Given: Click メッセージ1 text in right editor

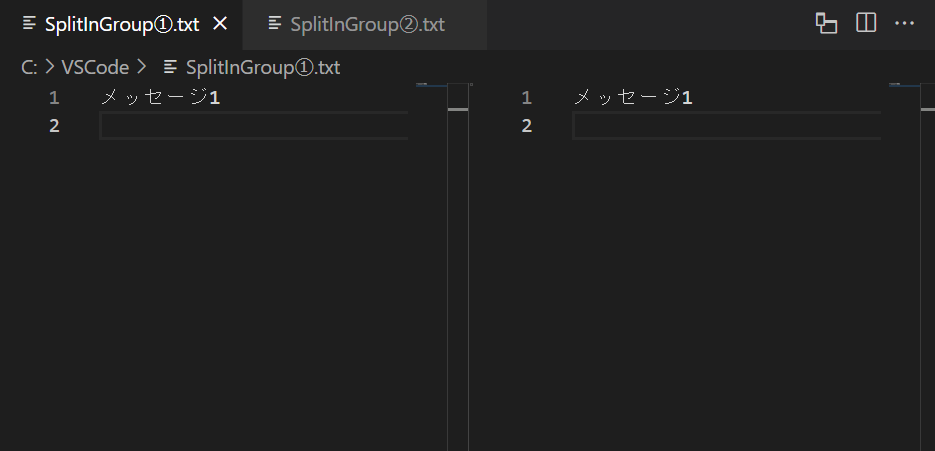Looking at the screenshot, I should pyautogui.click(x=633, y=97).
